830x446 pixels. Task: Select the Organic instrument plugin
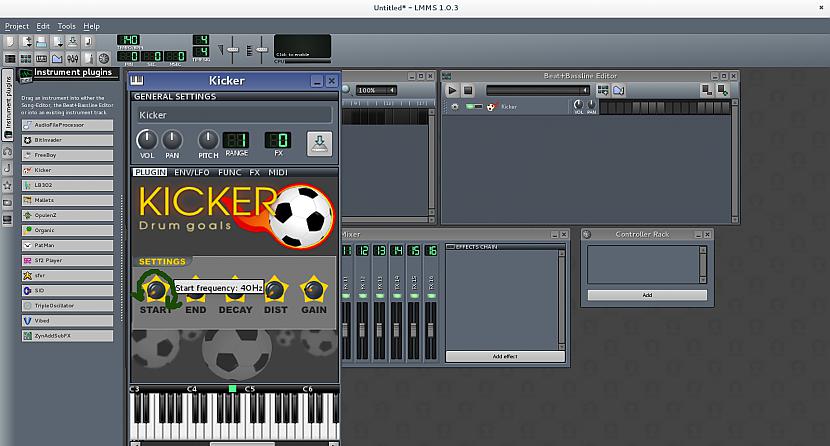point(67,231)
